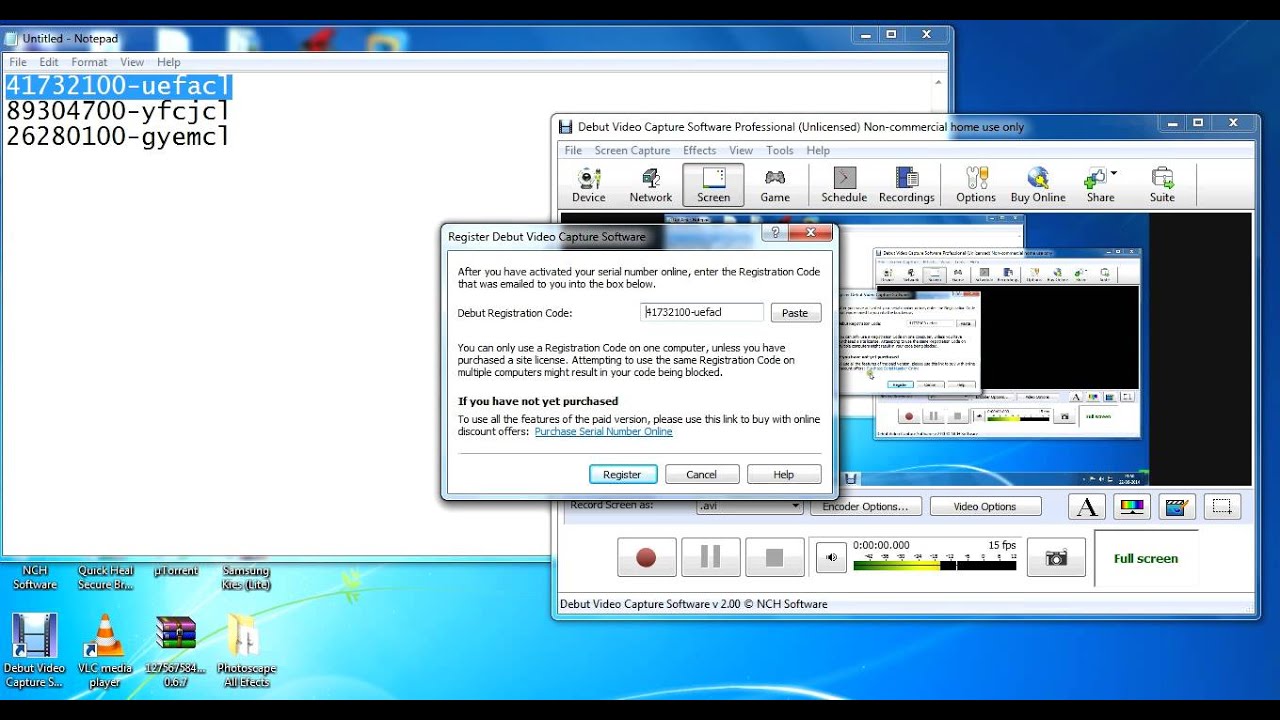Click the screen selection rectangle icon
Screen dimensions: 1280x720
point(1222,507)
